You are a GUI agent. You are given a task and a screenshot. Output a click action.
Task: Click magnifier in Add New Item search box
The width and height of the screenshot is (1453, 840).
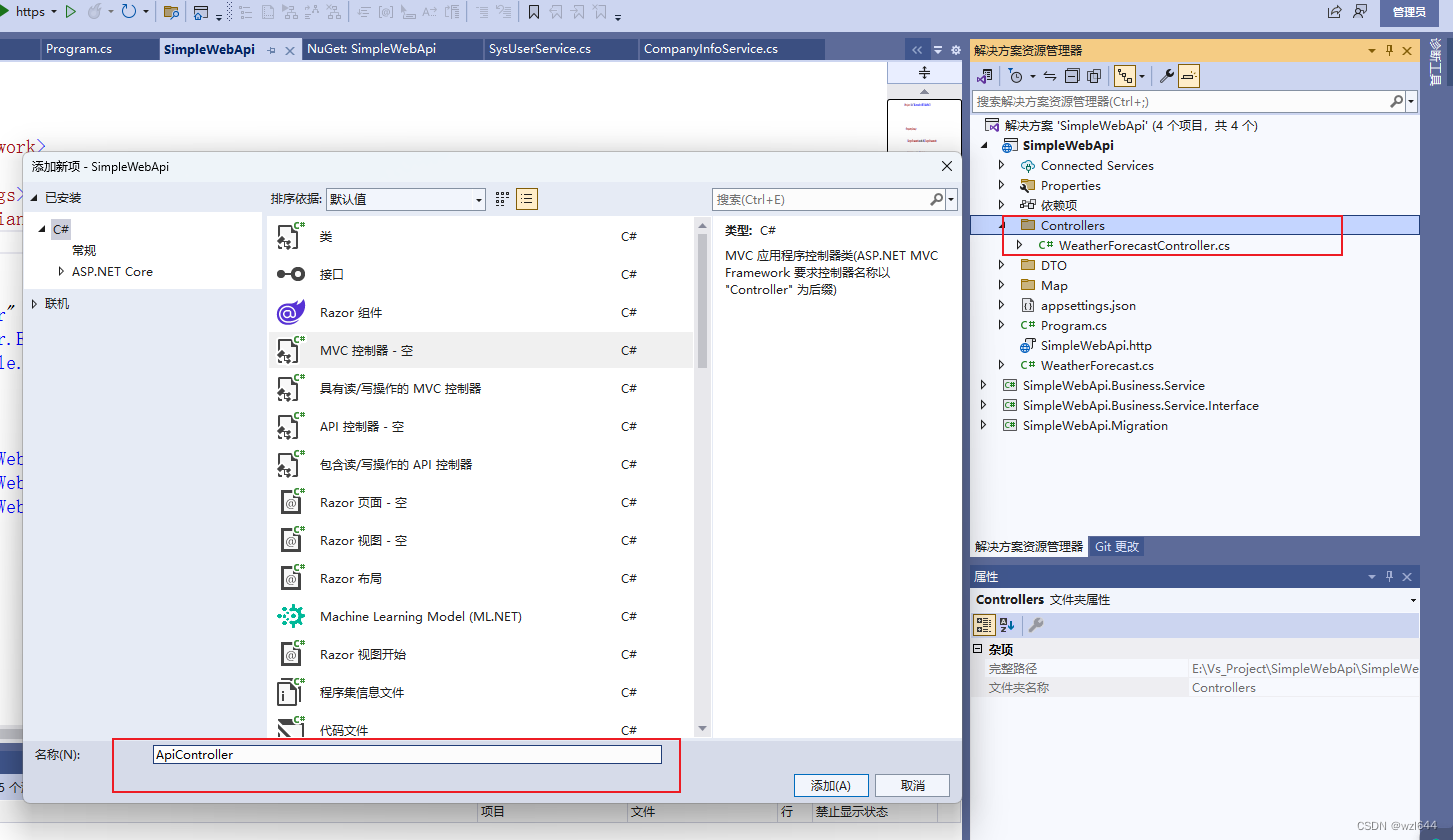(x=937, y=199)
